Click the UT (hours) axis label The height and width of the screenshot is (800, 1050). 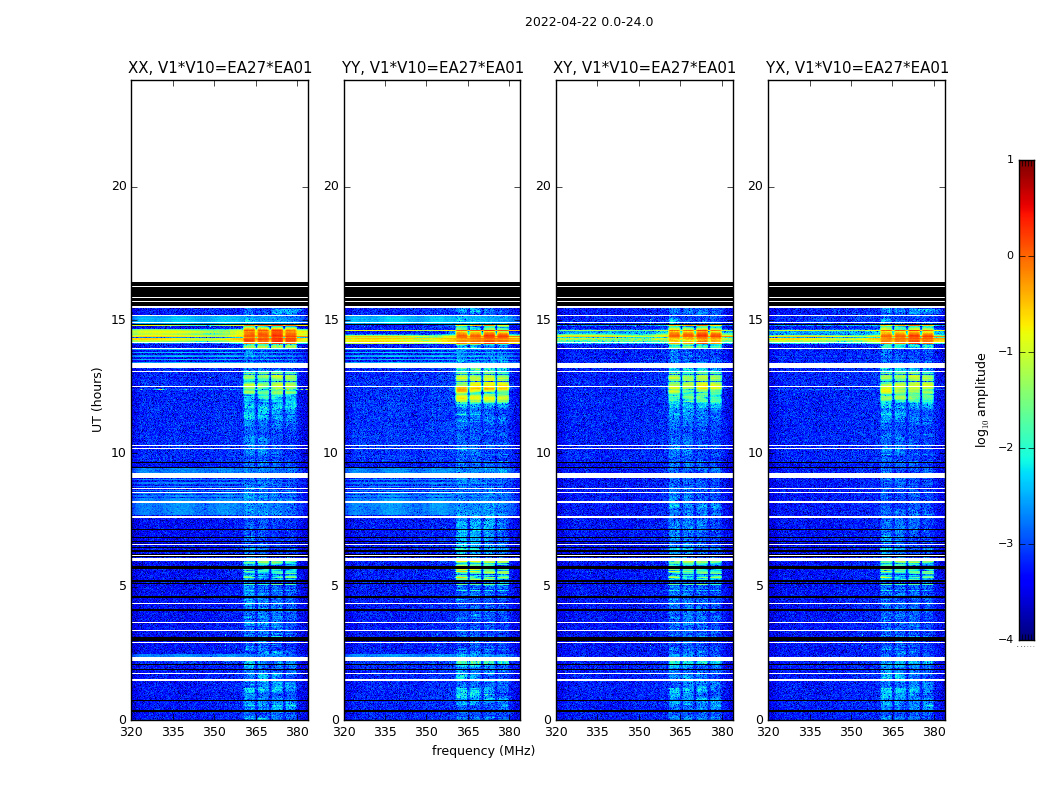(x=97, y=400)
